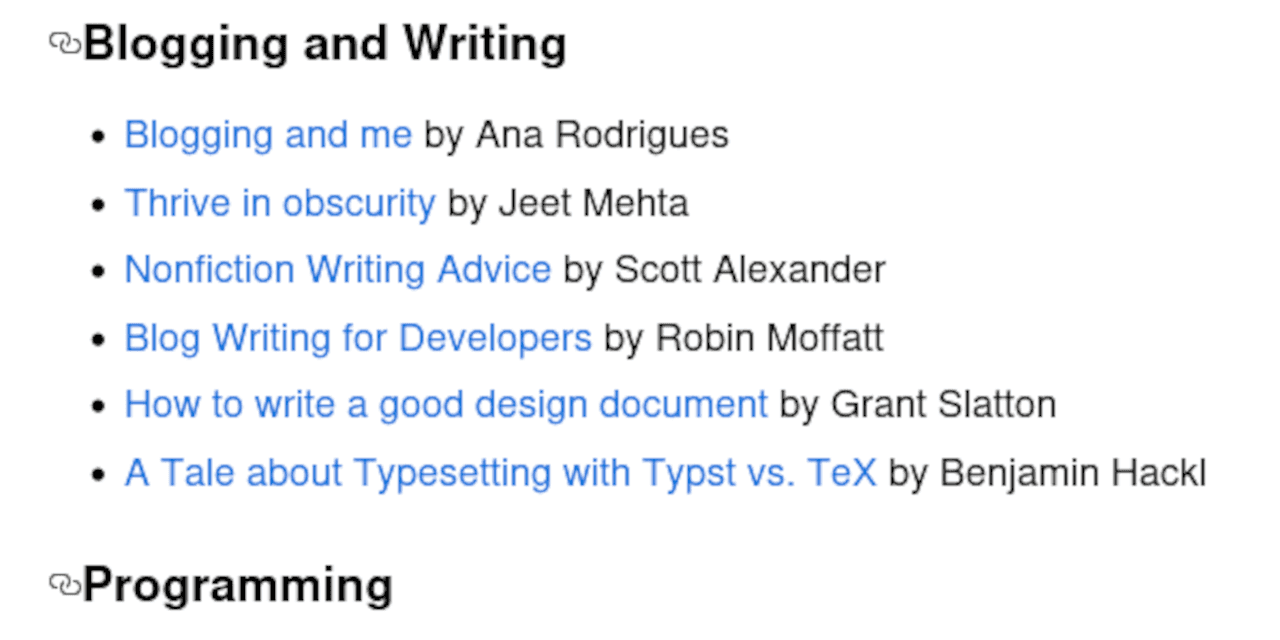Image resolution: width=1280 pixels, height=640 pixels.
Task: Open 'Blog Writing for Developers' link
Action: coord(358,338)
